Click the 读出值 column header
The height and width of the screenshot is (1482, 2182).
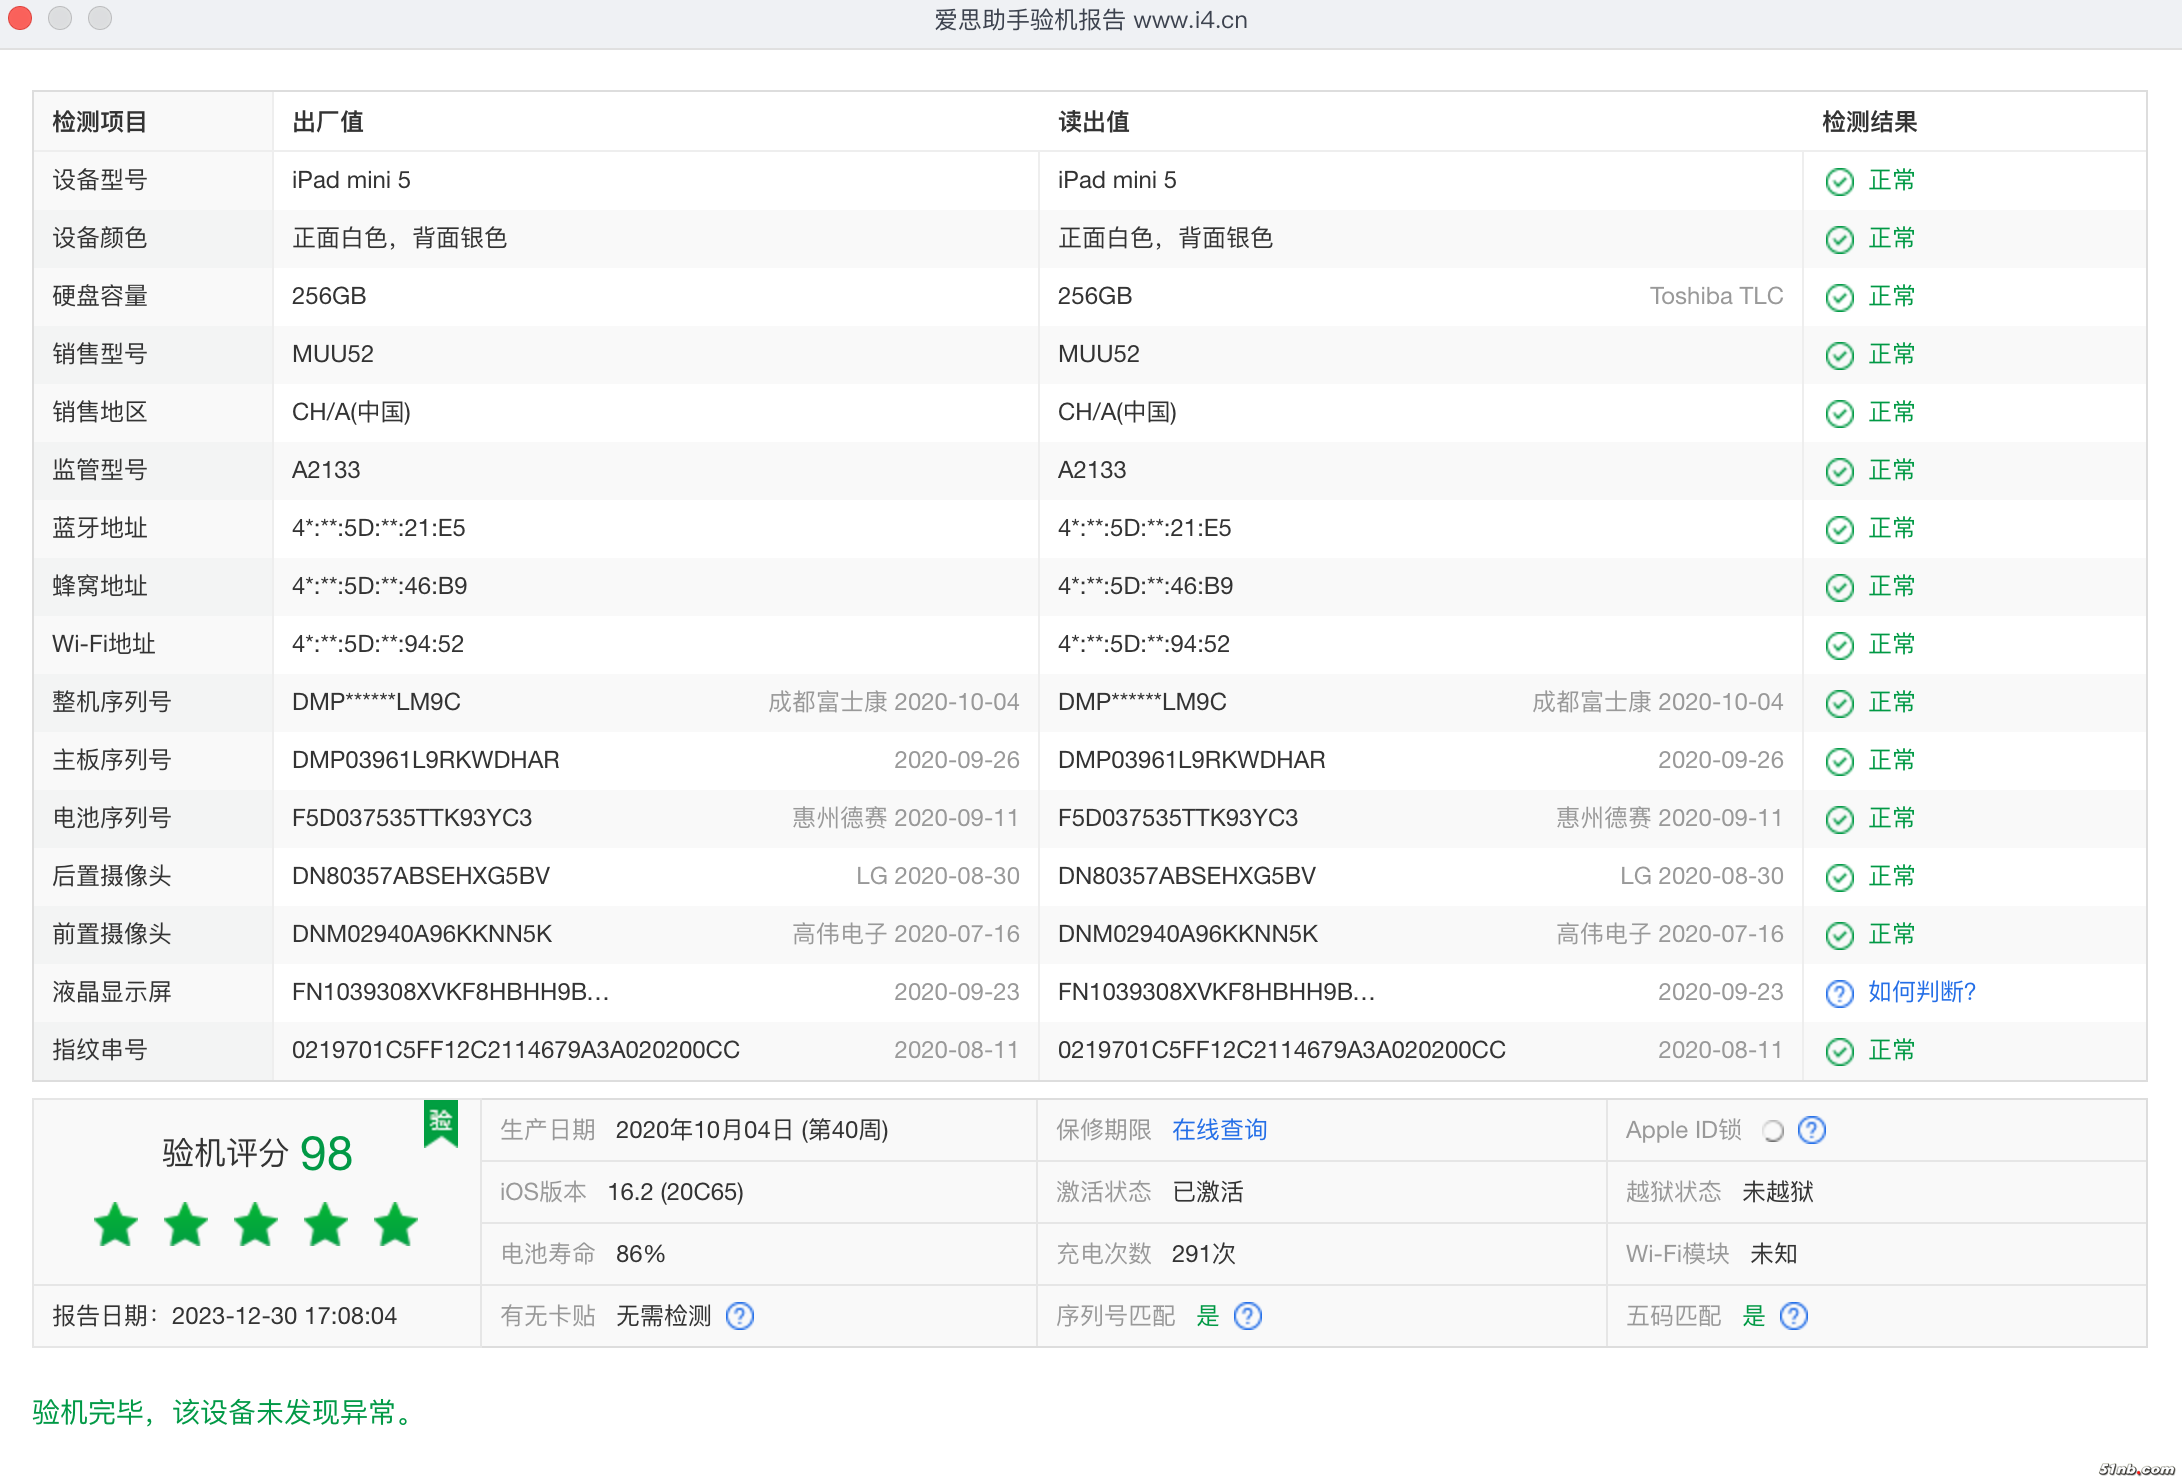[1093, 122]
